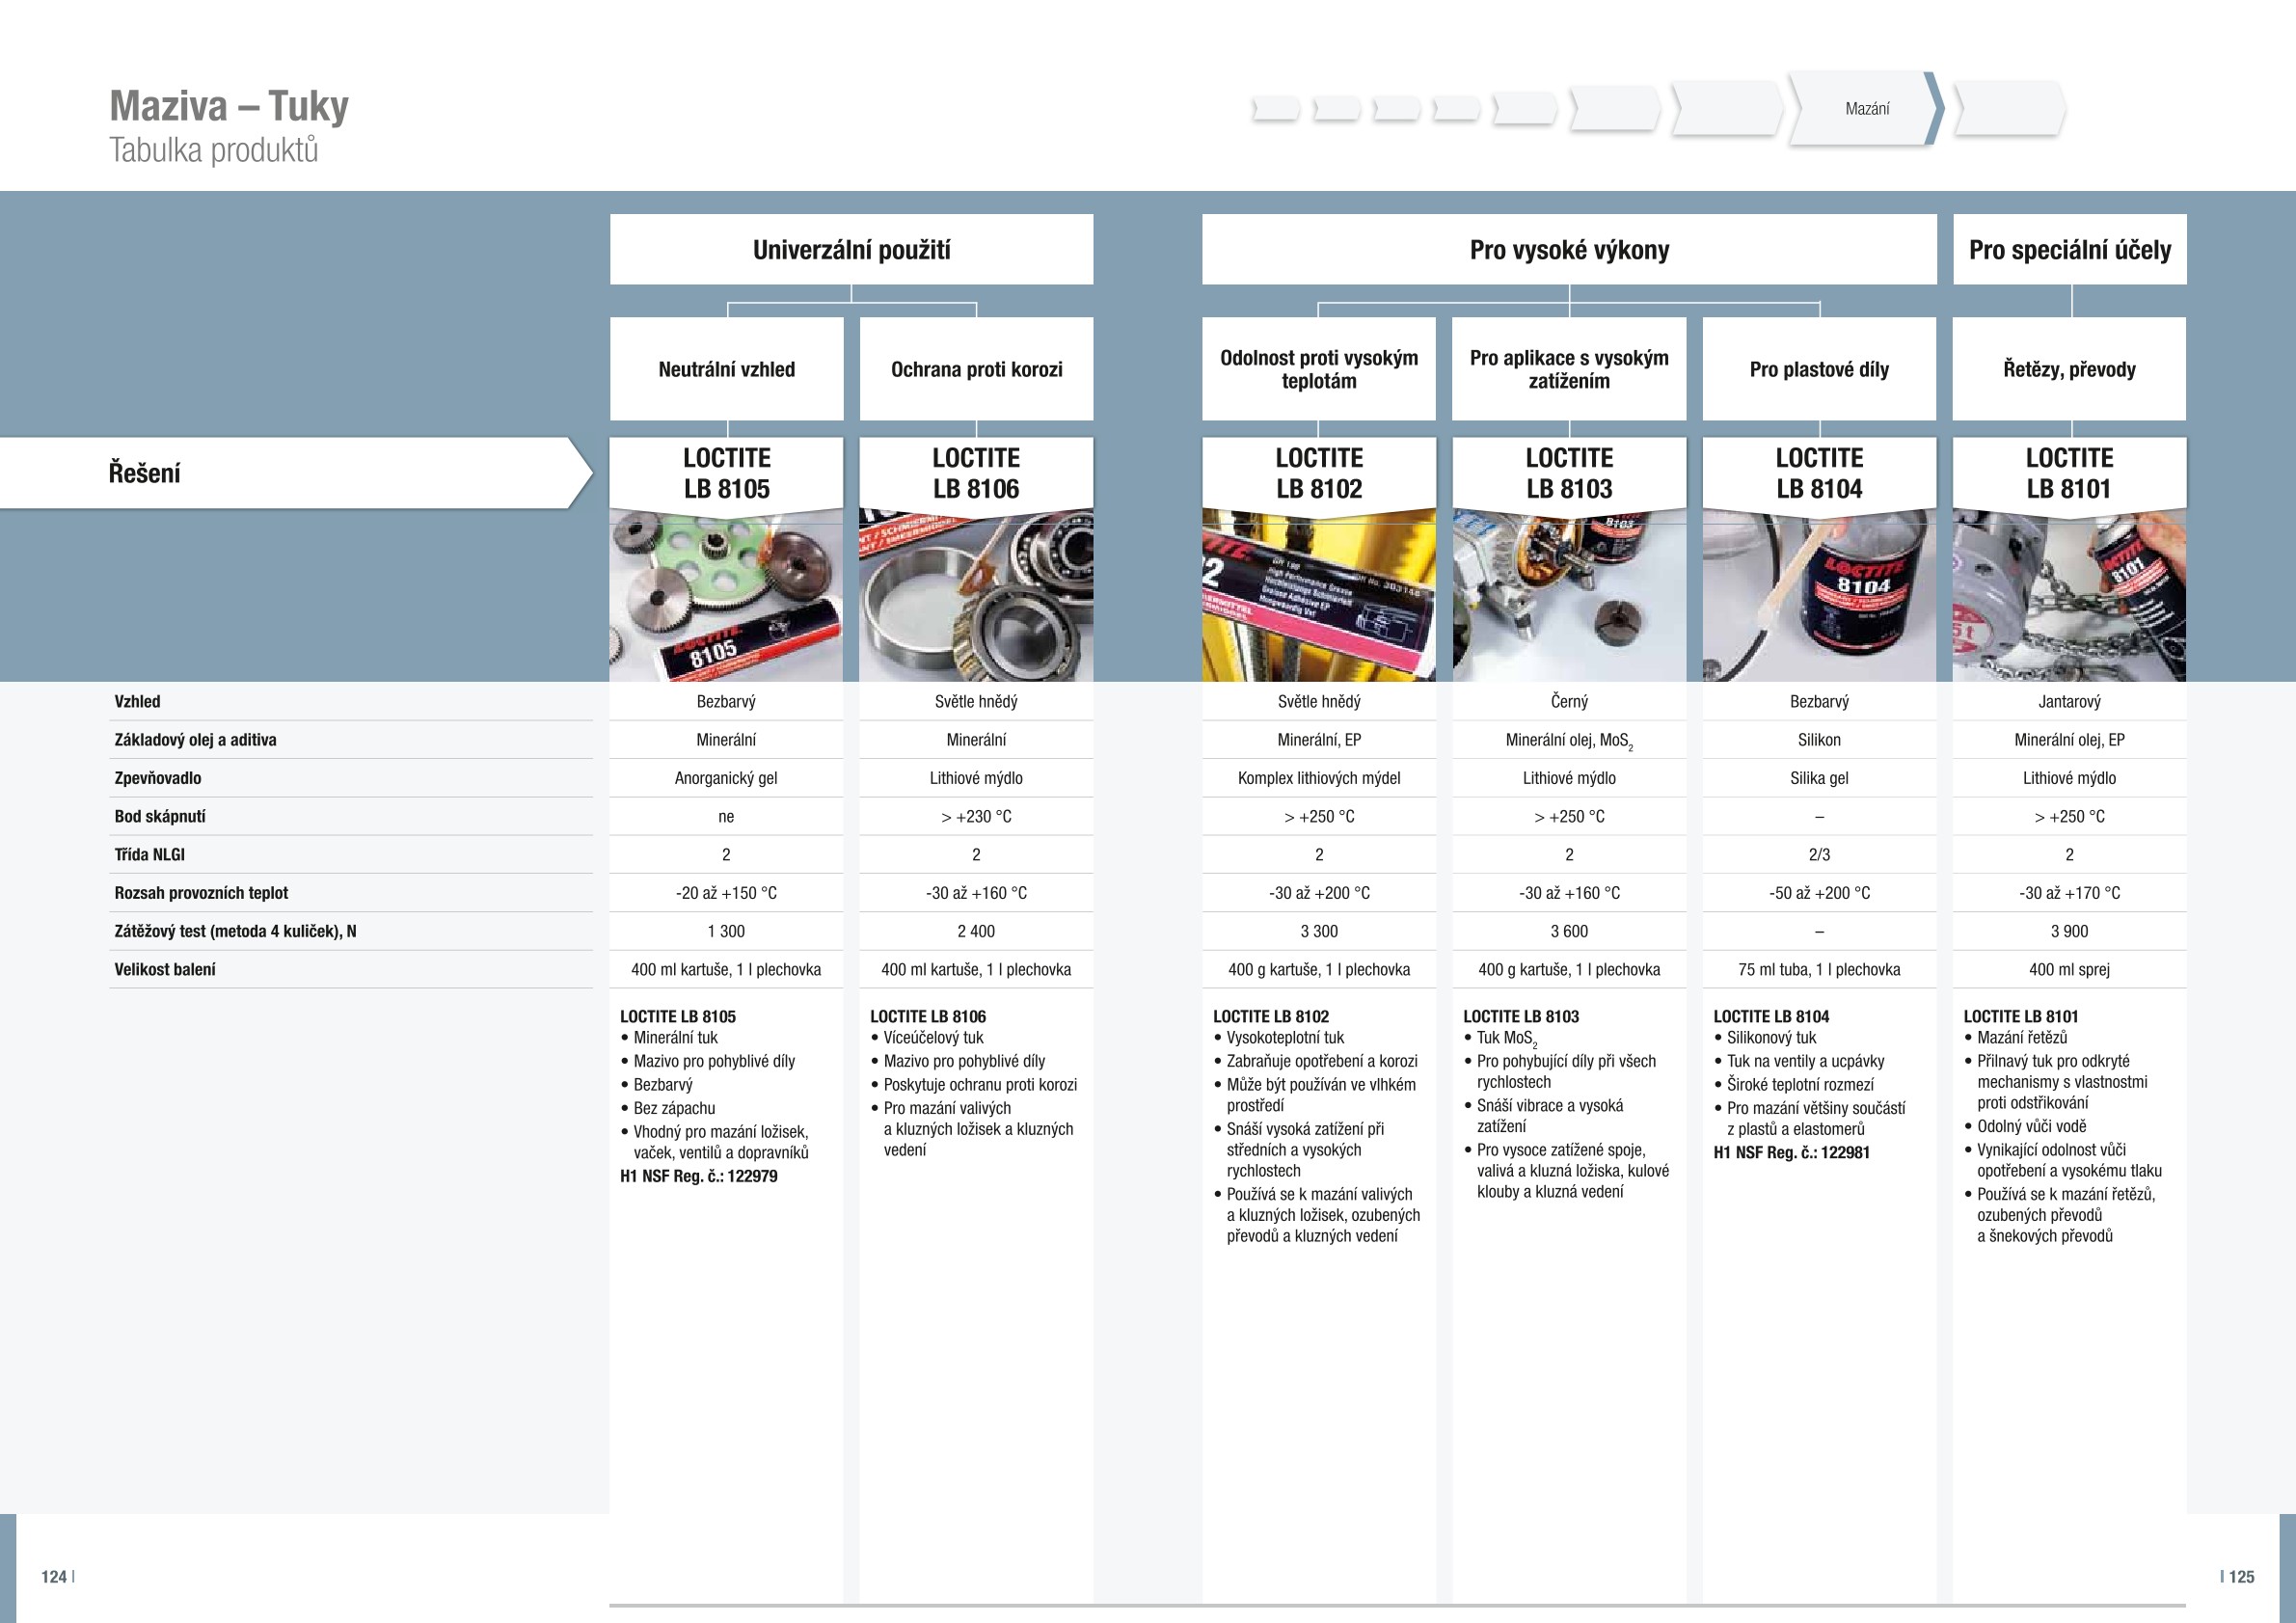
Task: Click the 75 ml tuba, 1 l plechovka cell
Action: [1819, 969]
